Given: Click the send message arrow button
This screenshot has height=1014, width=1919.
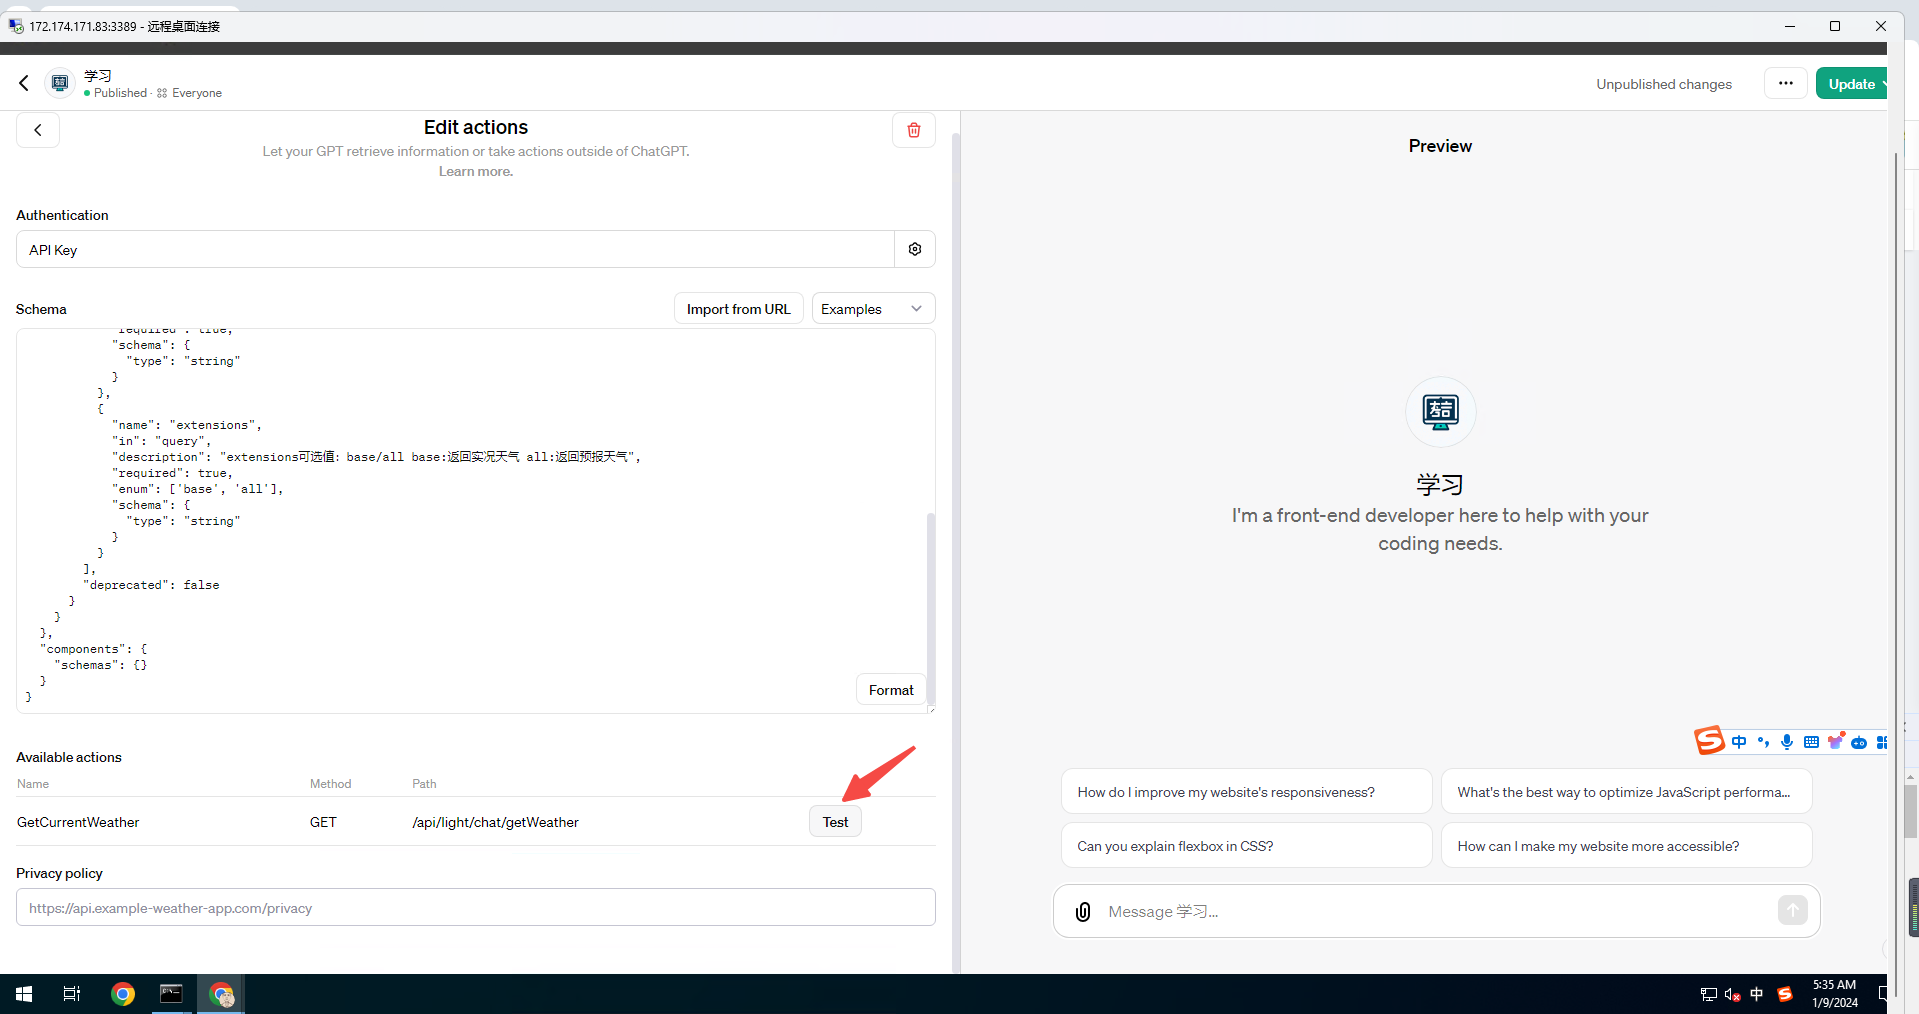Looking at the screenshot, I should (1792, 910).
